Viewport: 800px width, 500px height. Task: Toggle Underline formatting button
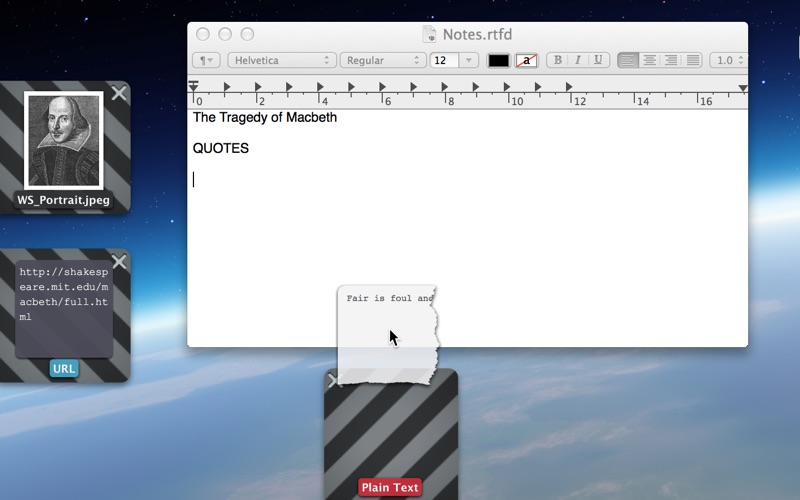coord(598,60)
